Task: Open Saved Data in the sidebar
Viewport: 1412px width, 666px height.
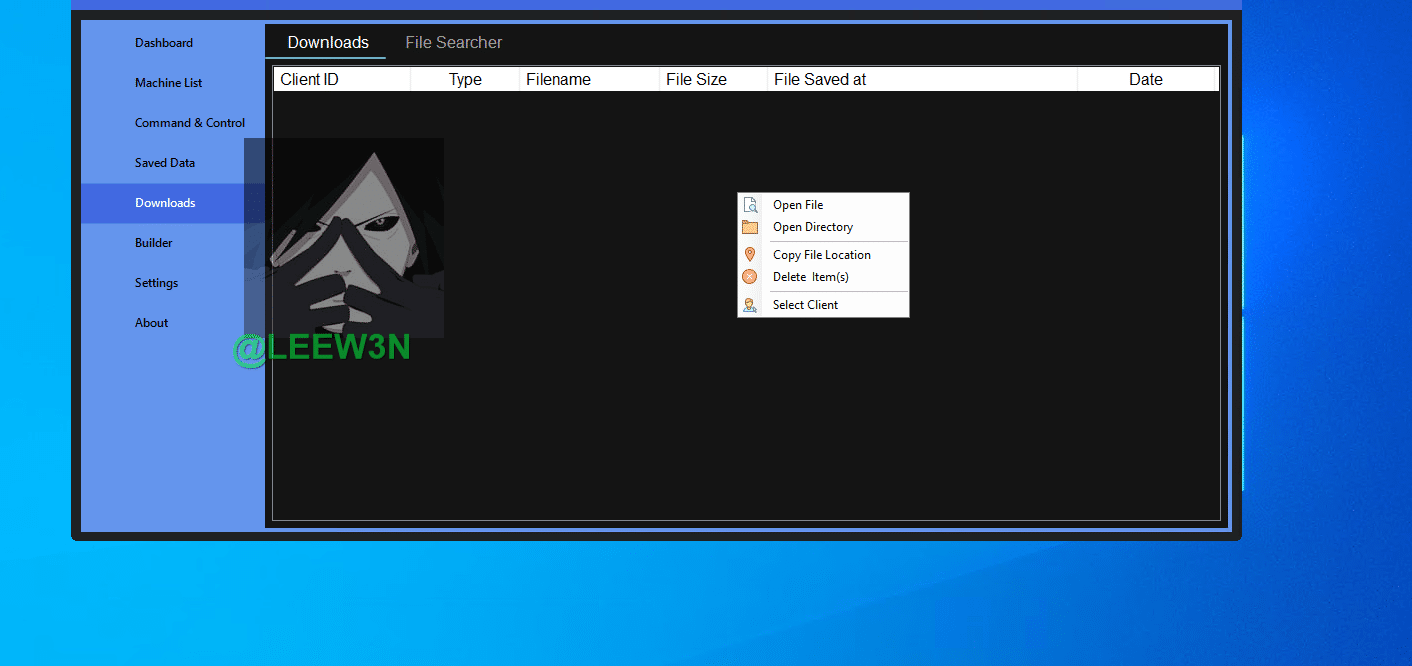Action: click(x=165, y=163)
